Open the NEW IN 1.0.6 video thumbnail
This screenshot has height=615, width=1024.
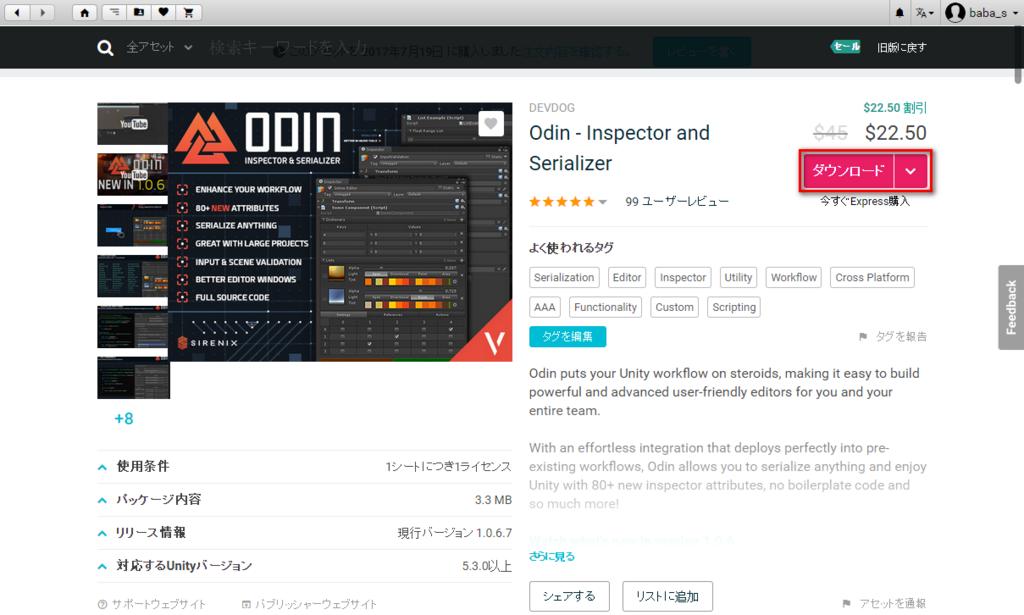point(133,174)
